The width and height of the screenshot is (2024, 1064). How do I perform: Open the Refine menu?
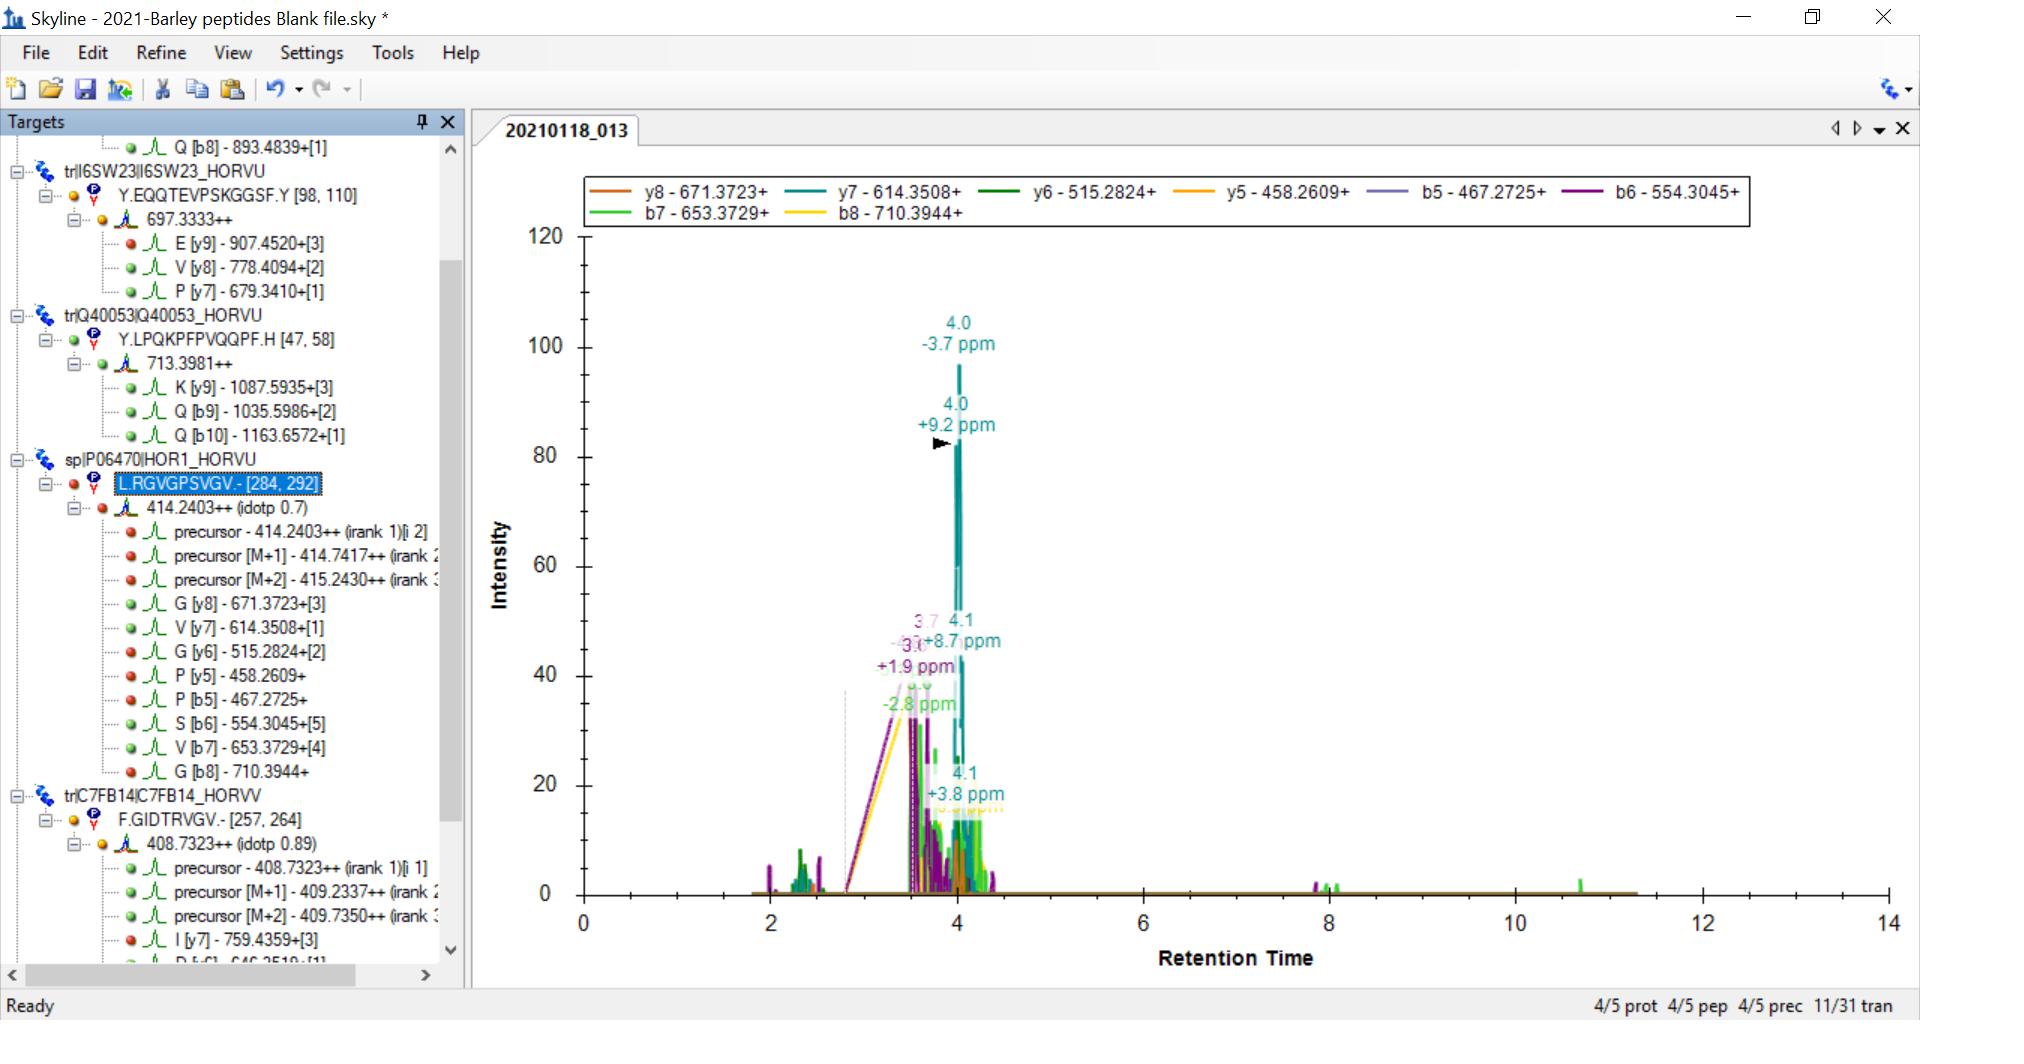click(161, 53)
